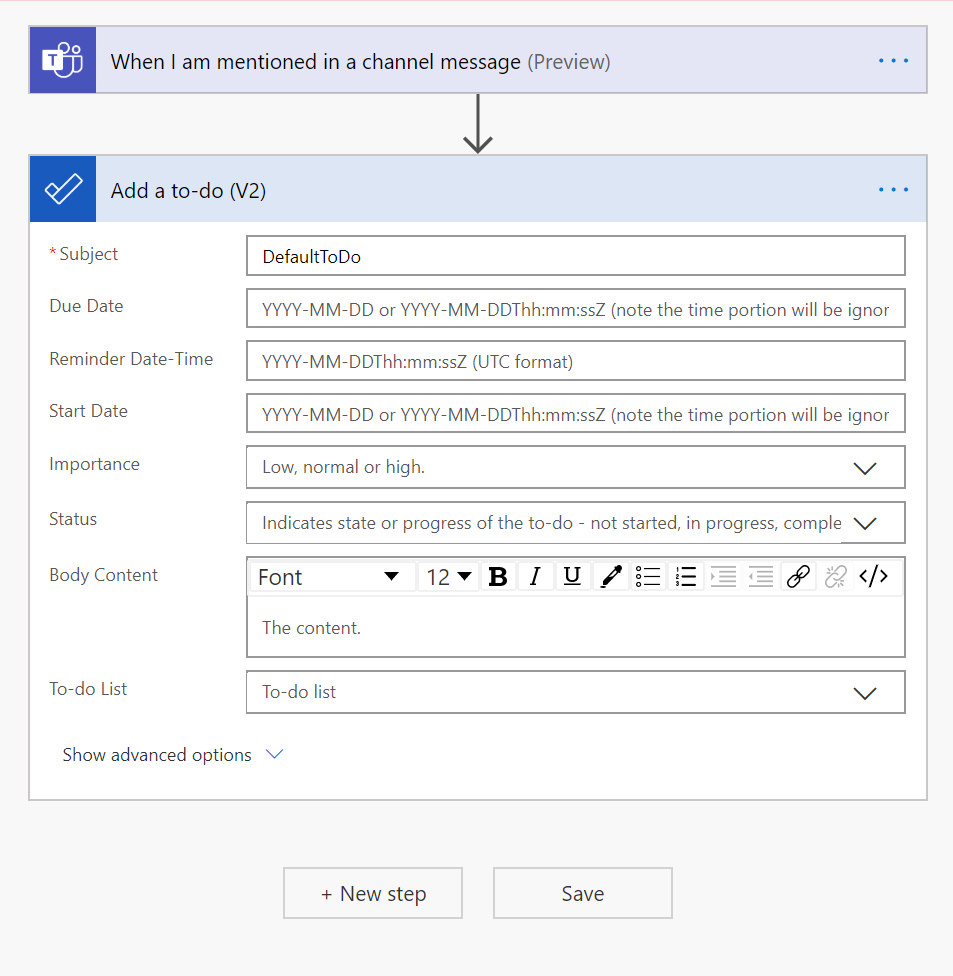
Task: Click the To-Do checkmark action icon
Action: pos(63,189)
